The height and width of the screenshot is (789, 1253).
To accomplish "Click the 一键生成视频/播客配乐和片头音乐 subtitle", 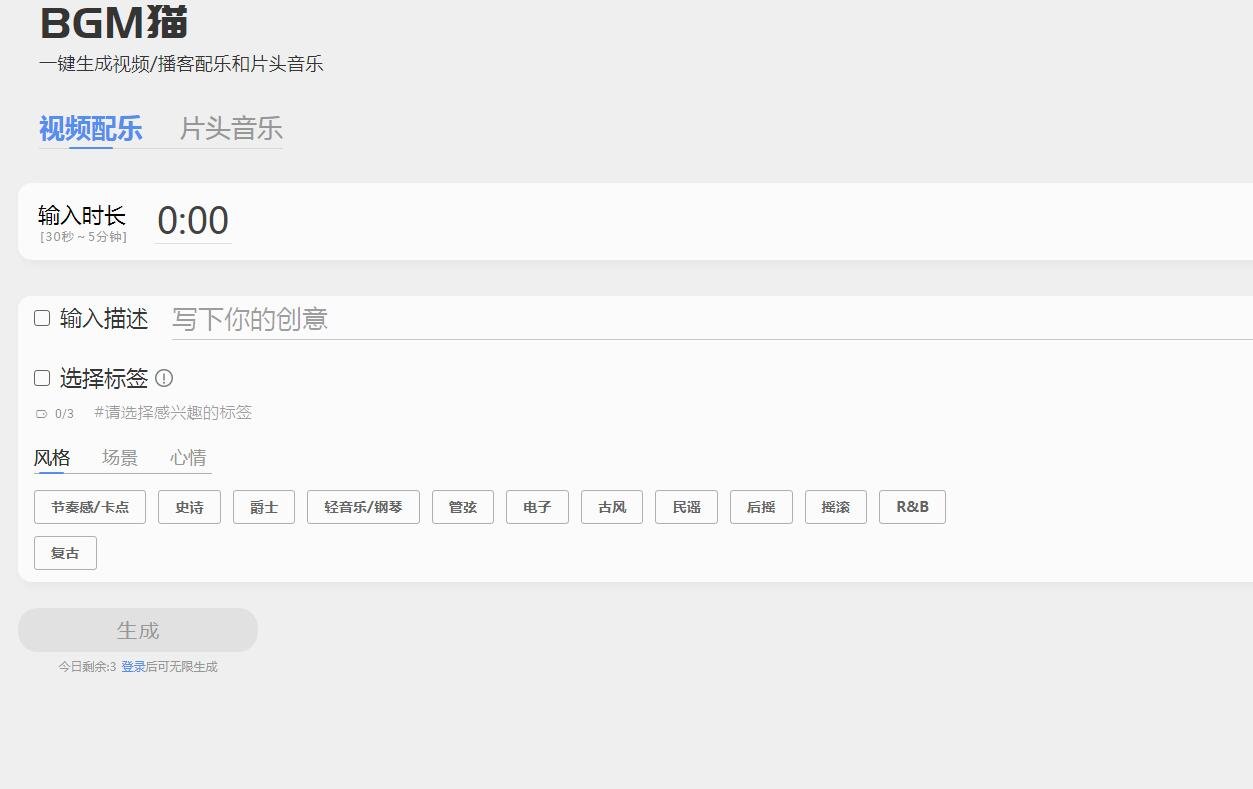I will (x=181, y=64).
